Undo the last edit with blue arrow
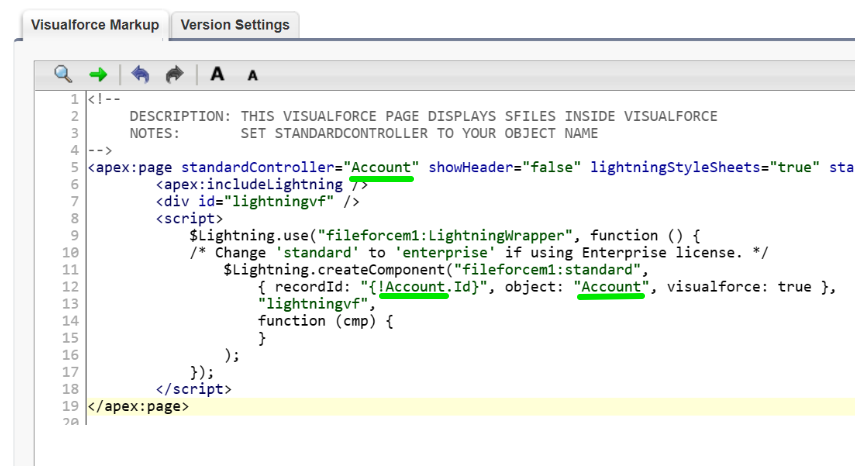This screenshot has height=466, width=855. pos(140,74)
